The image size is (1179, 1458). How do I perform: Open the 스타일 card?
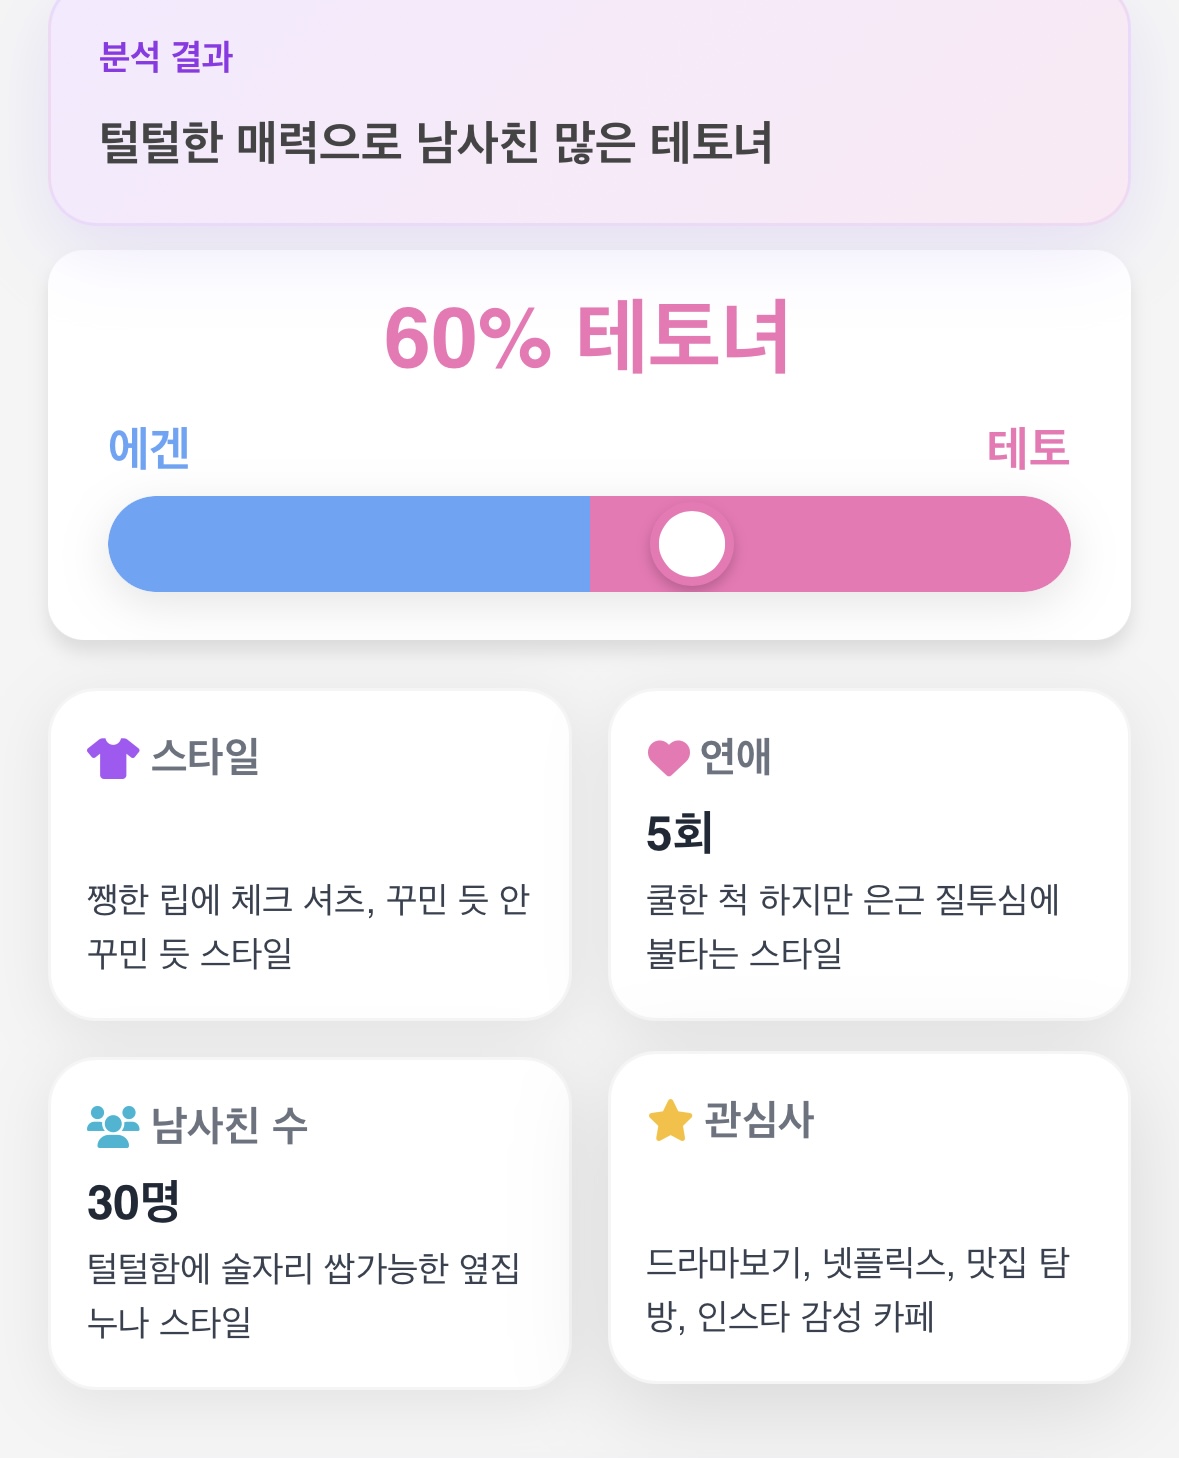310,855
